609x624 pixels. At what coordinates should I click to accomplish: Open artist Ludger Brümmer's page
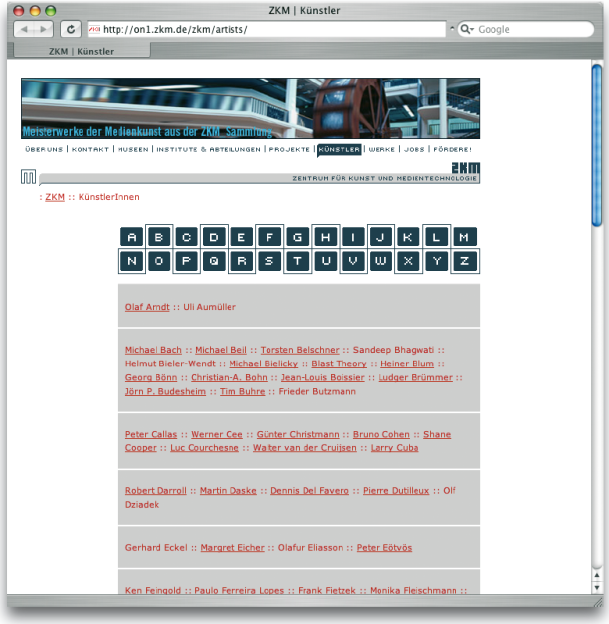click(416, 377)
